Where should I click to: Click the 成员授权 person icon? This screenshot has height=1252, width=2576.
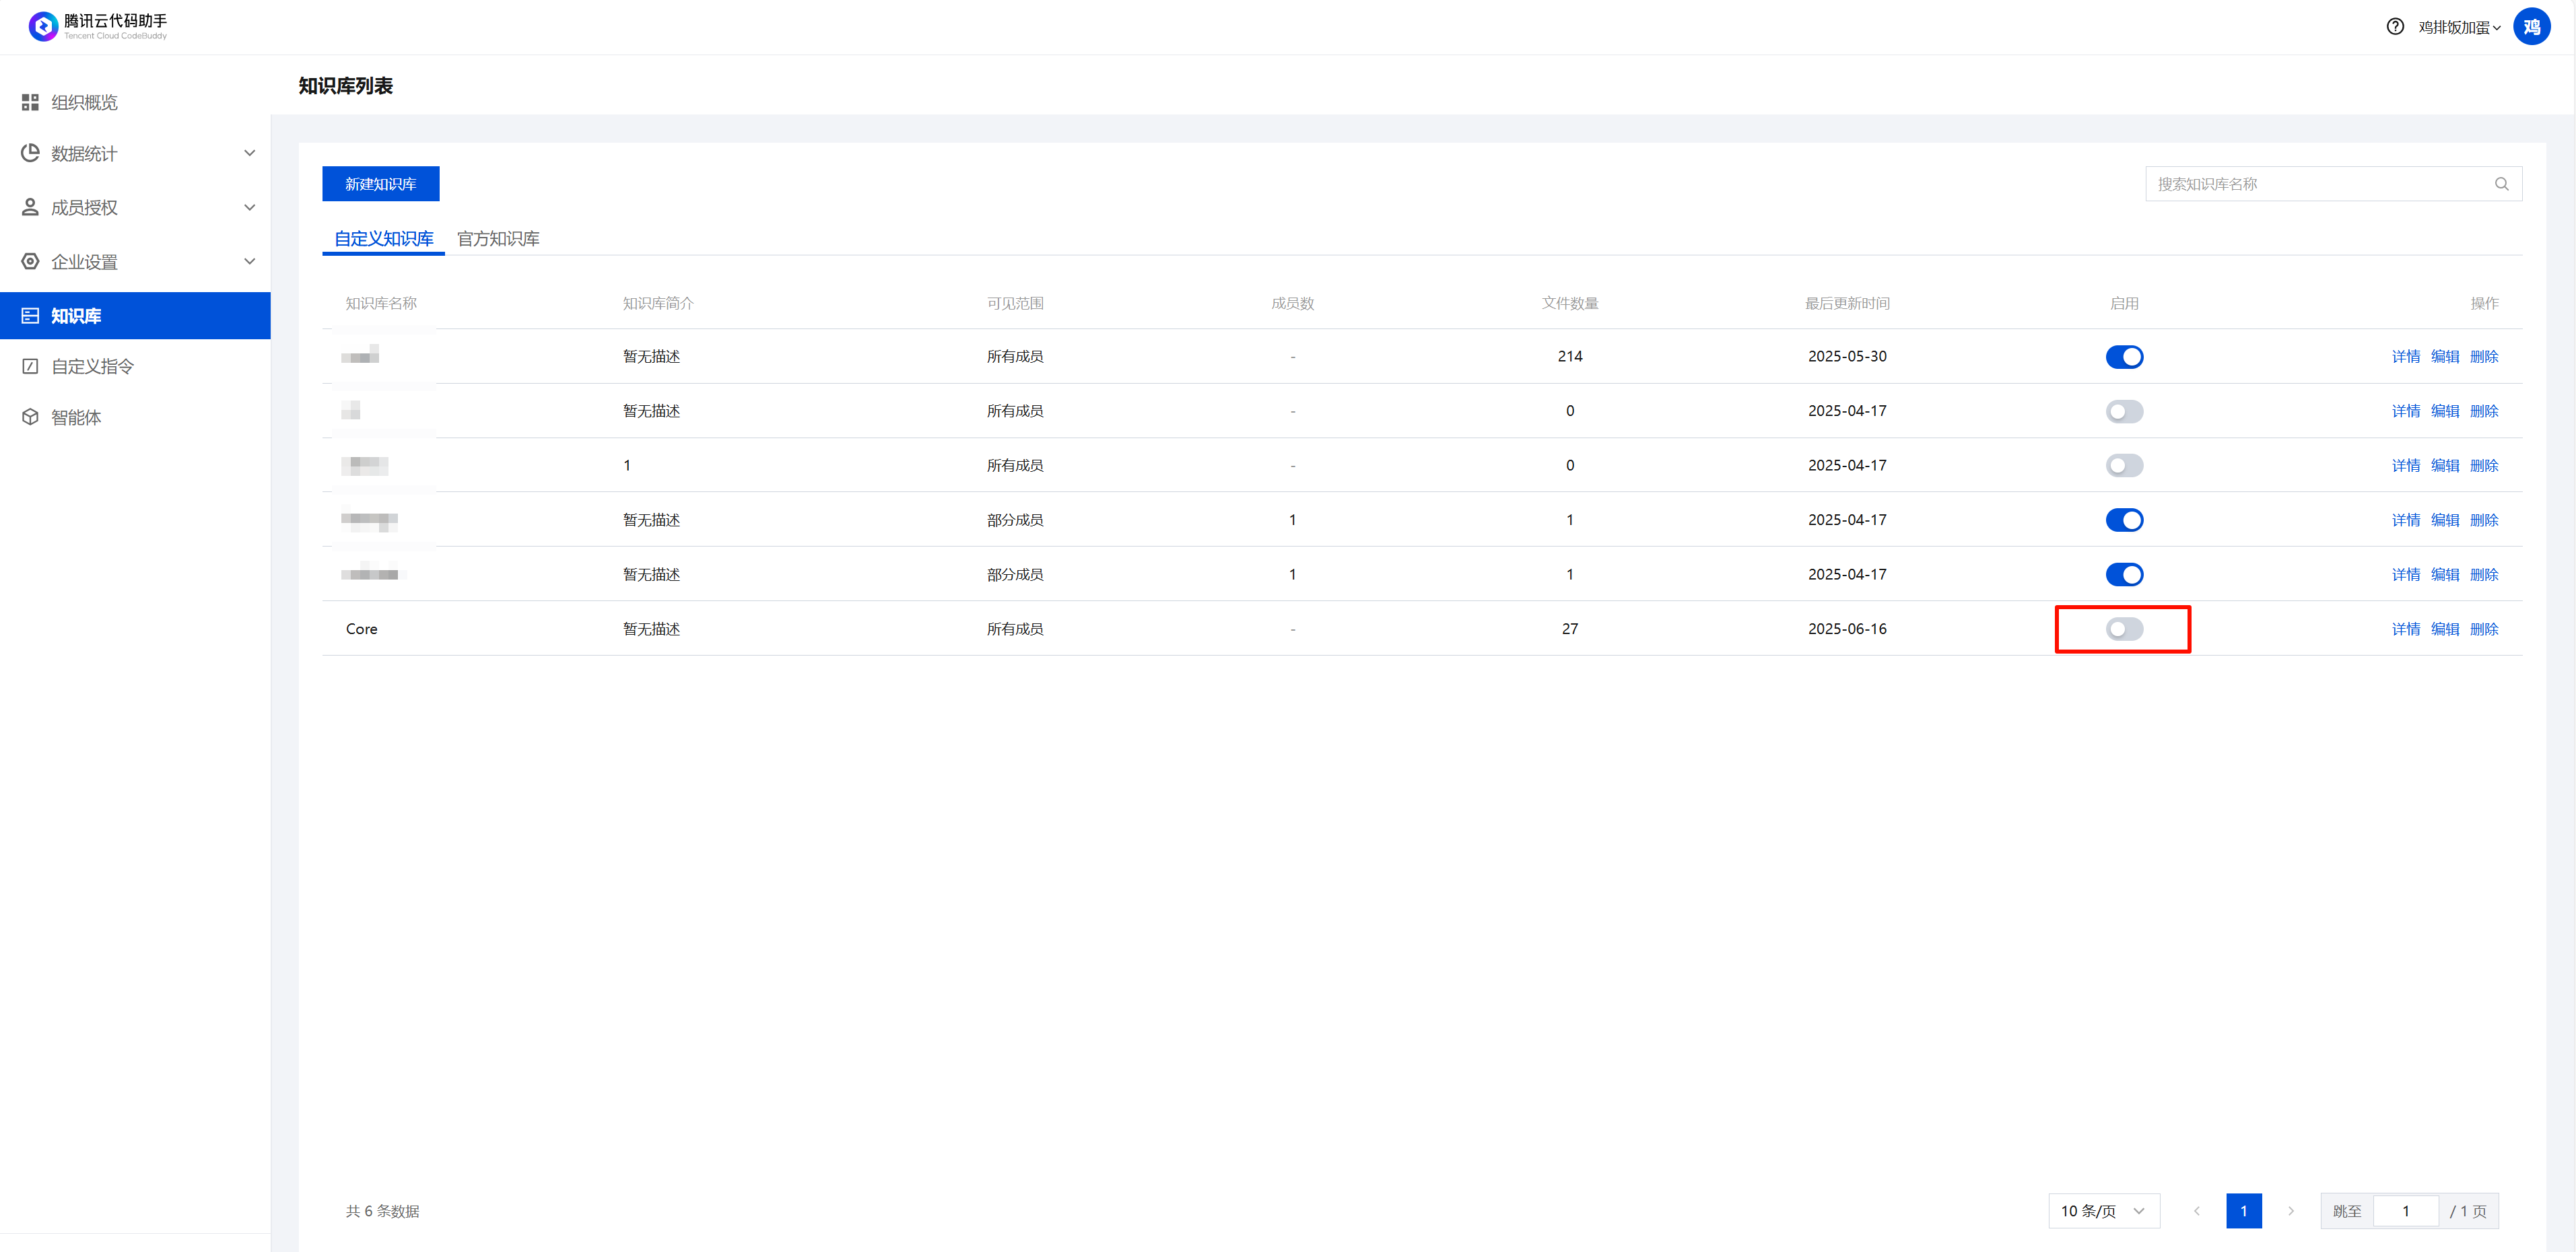(30, 207)
